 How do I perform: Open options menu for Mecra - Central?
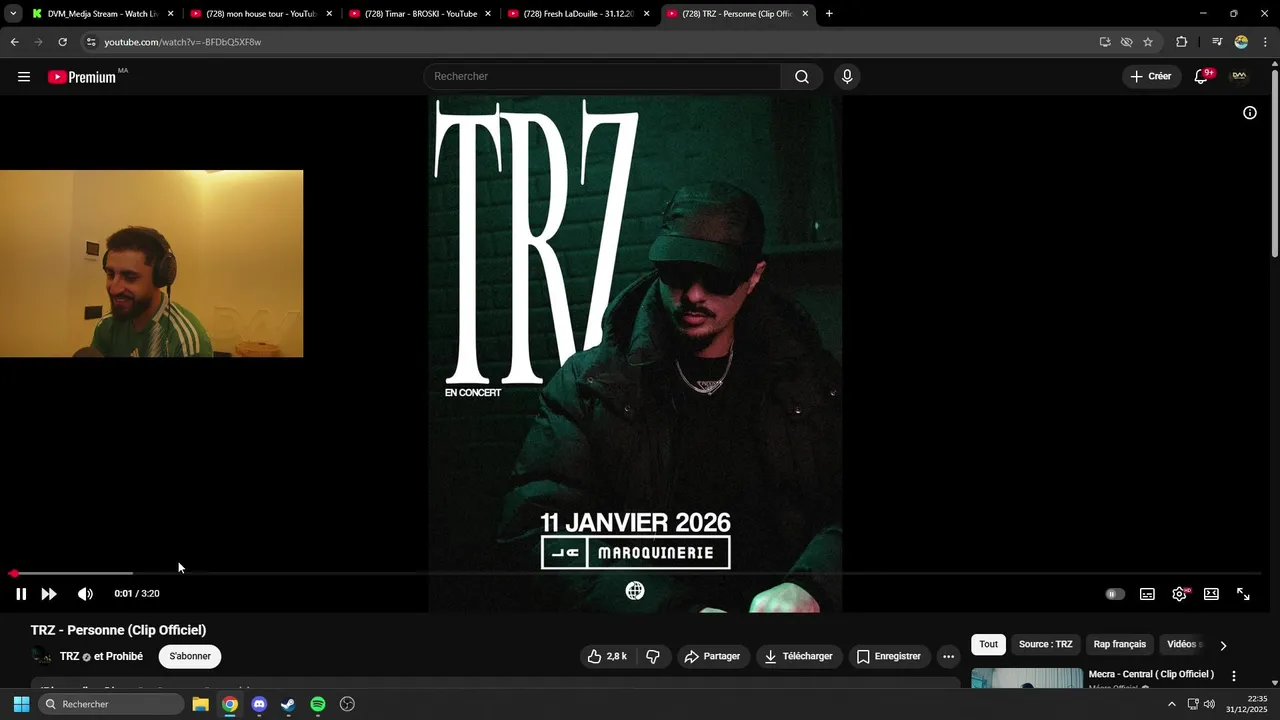[1233, 677]
